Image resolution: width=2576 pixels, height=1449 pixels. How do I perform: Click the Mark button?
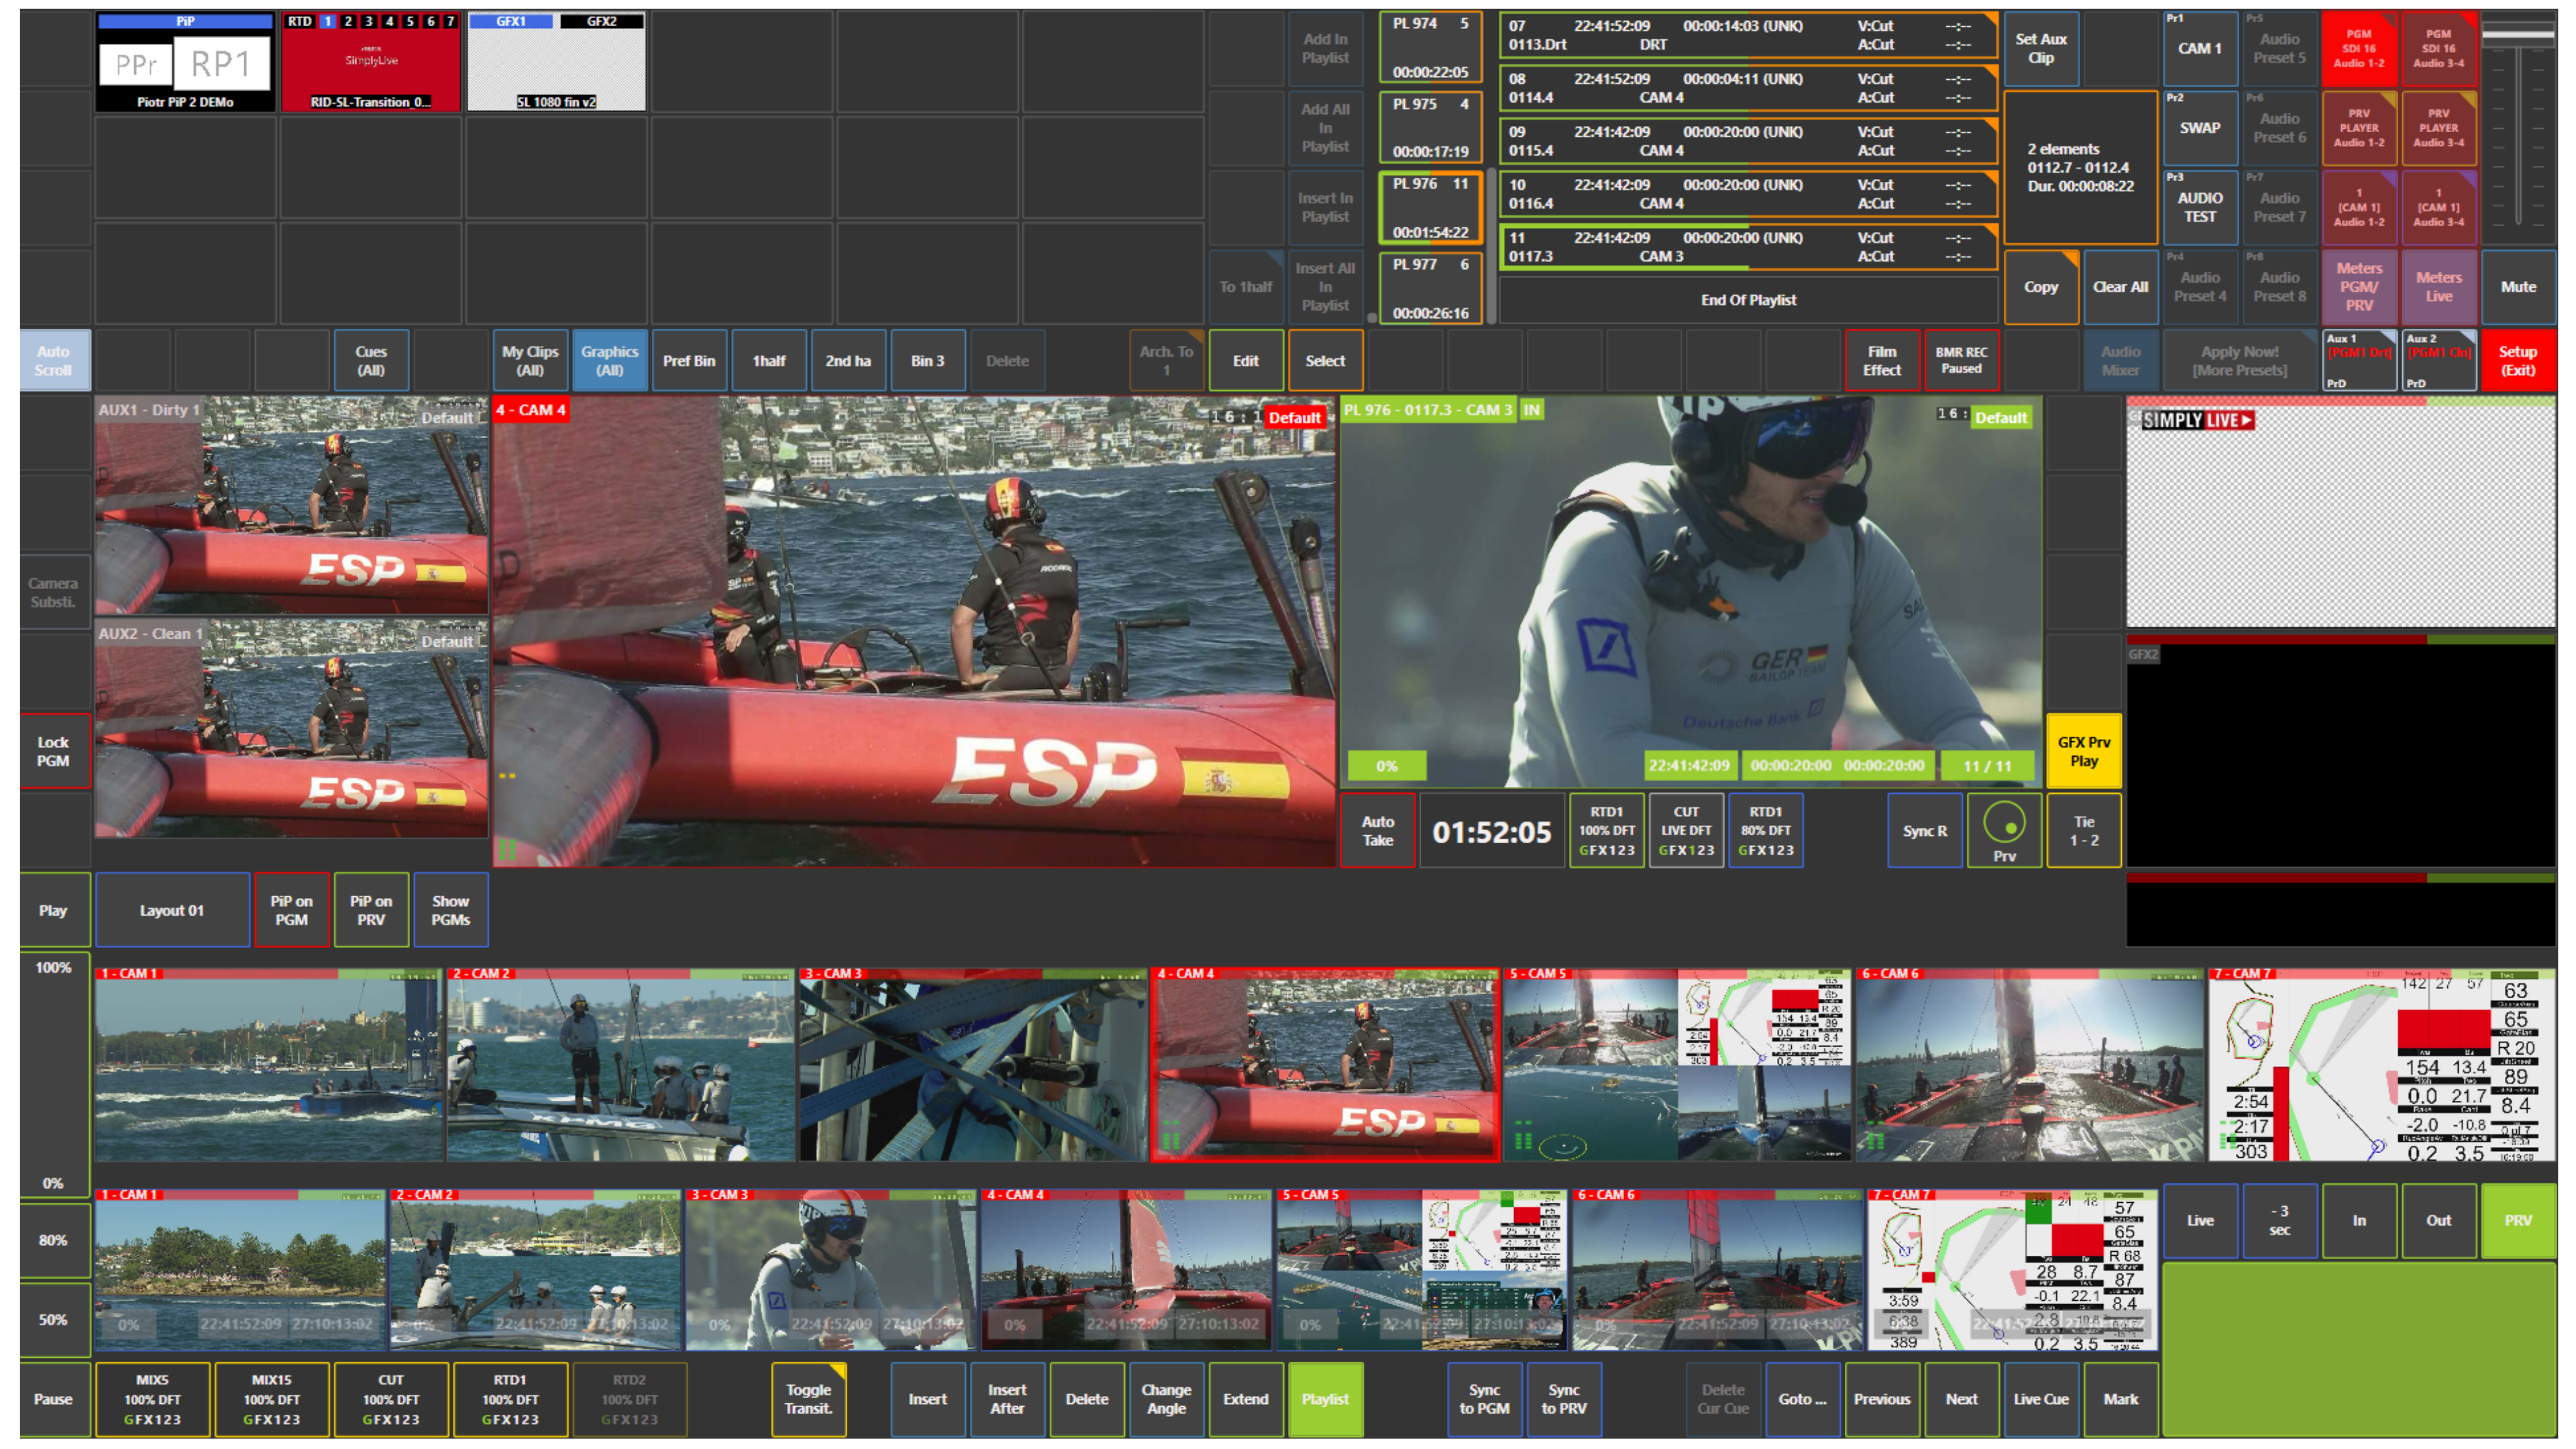click(x=2121, y=1399)
